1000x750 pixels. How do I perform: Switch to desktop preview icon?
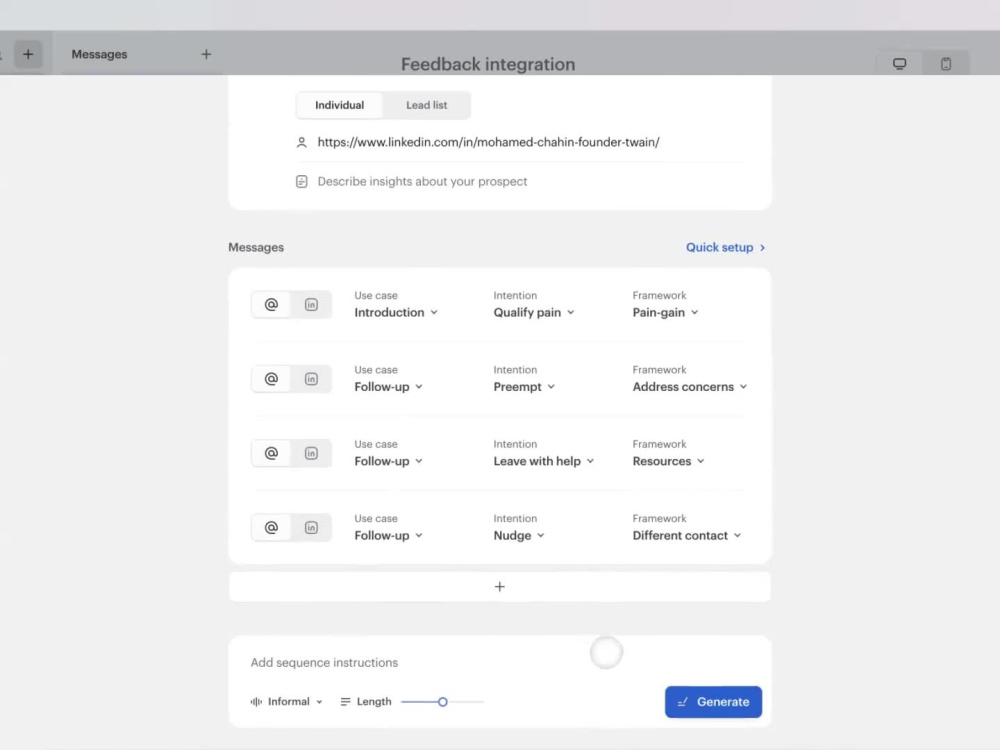click(899, 64)
